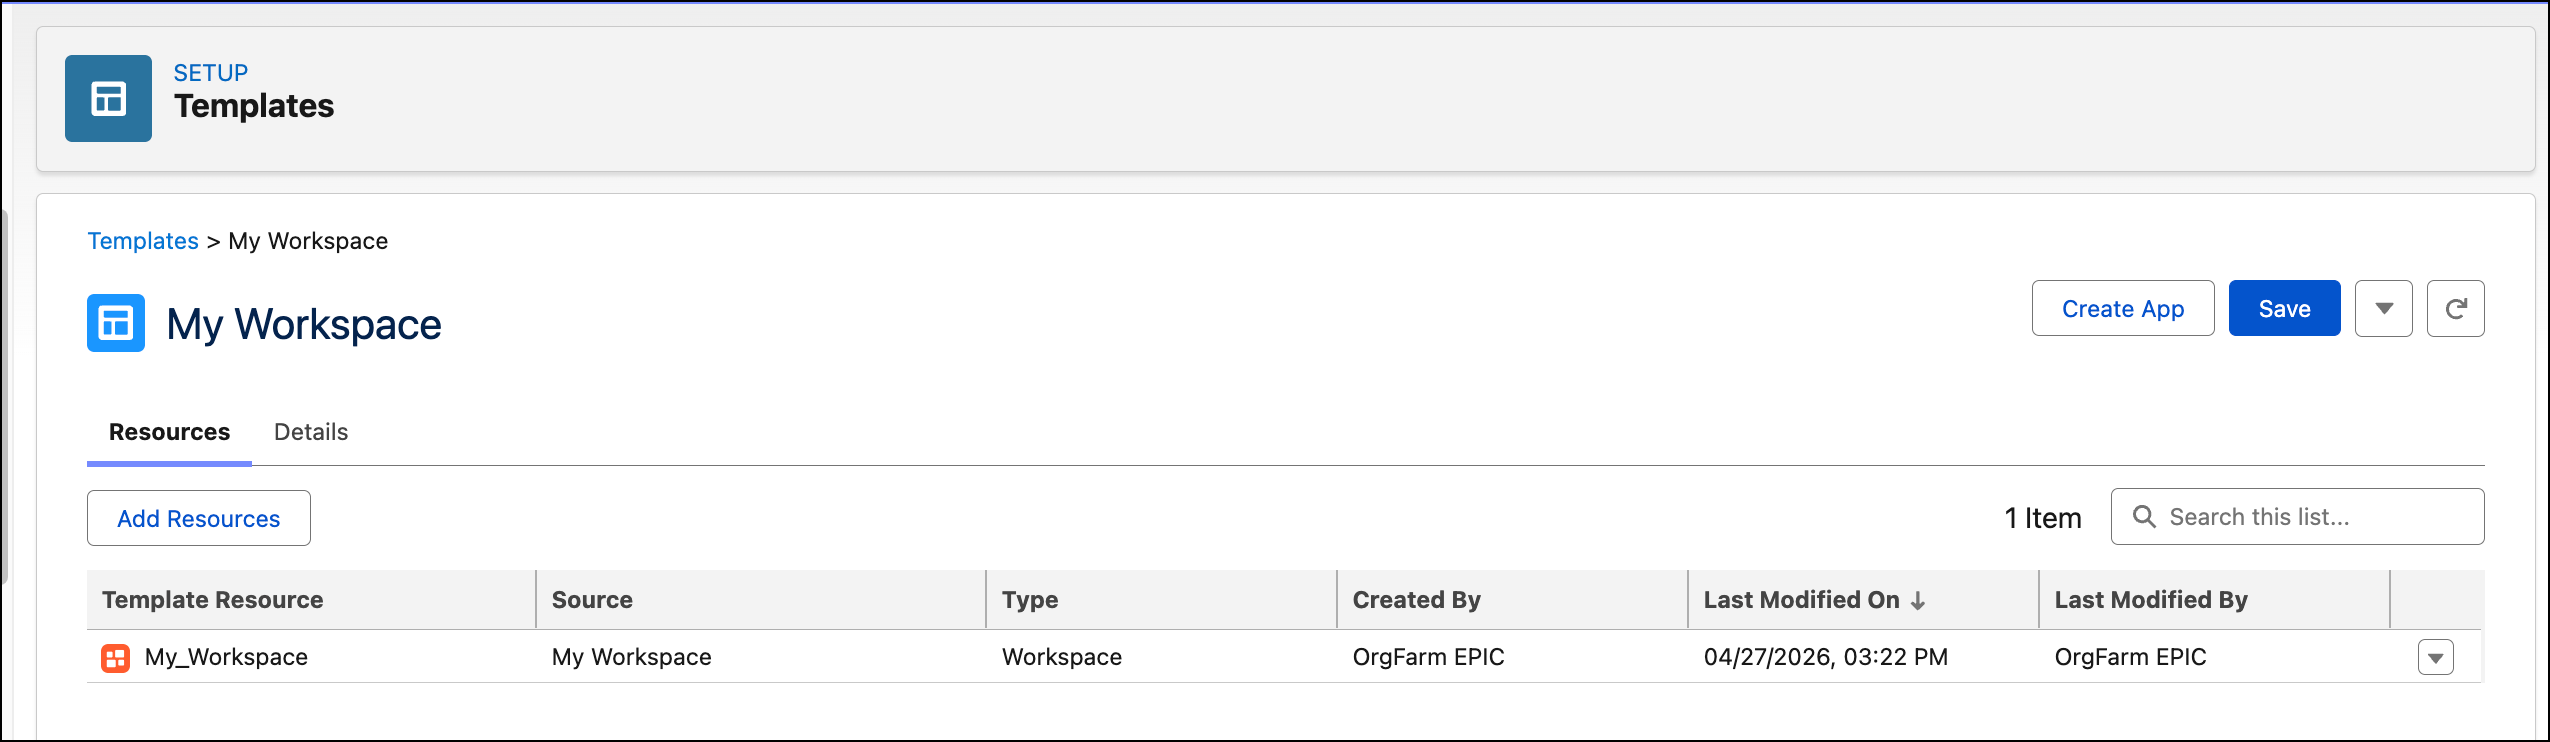
Task: Focus the Search this list field
Action: click(2297, 516)
